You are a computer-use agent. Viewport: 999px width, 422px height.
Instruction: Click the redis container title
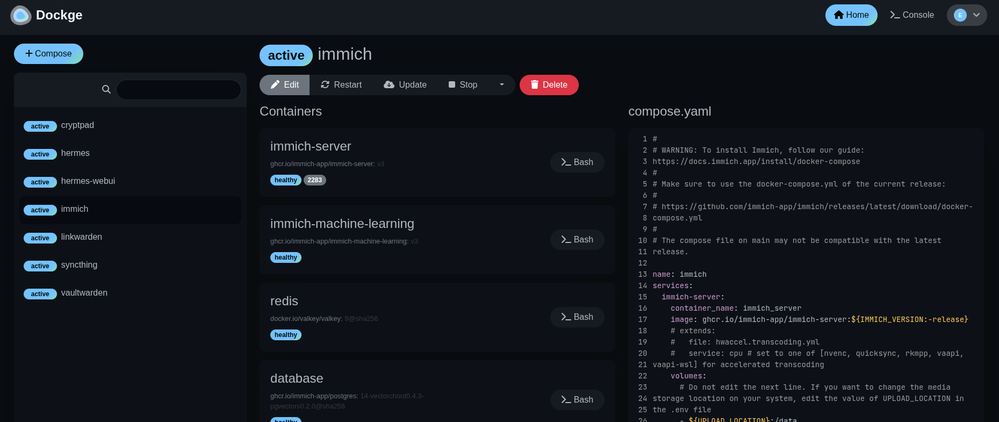(284, 301)
